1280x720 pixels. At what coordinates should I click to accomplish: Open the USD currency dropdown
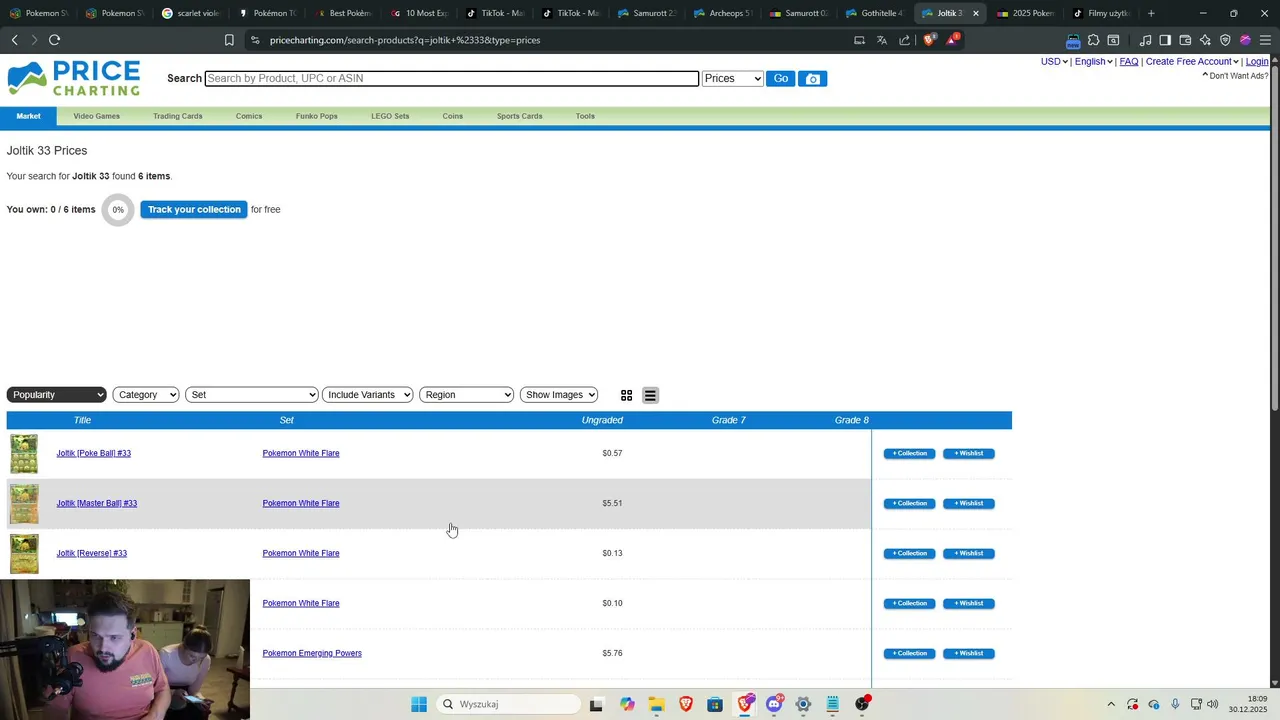point(1054,62)
